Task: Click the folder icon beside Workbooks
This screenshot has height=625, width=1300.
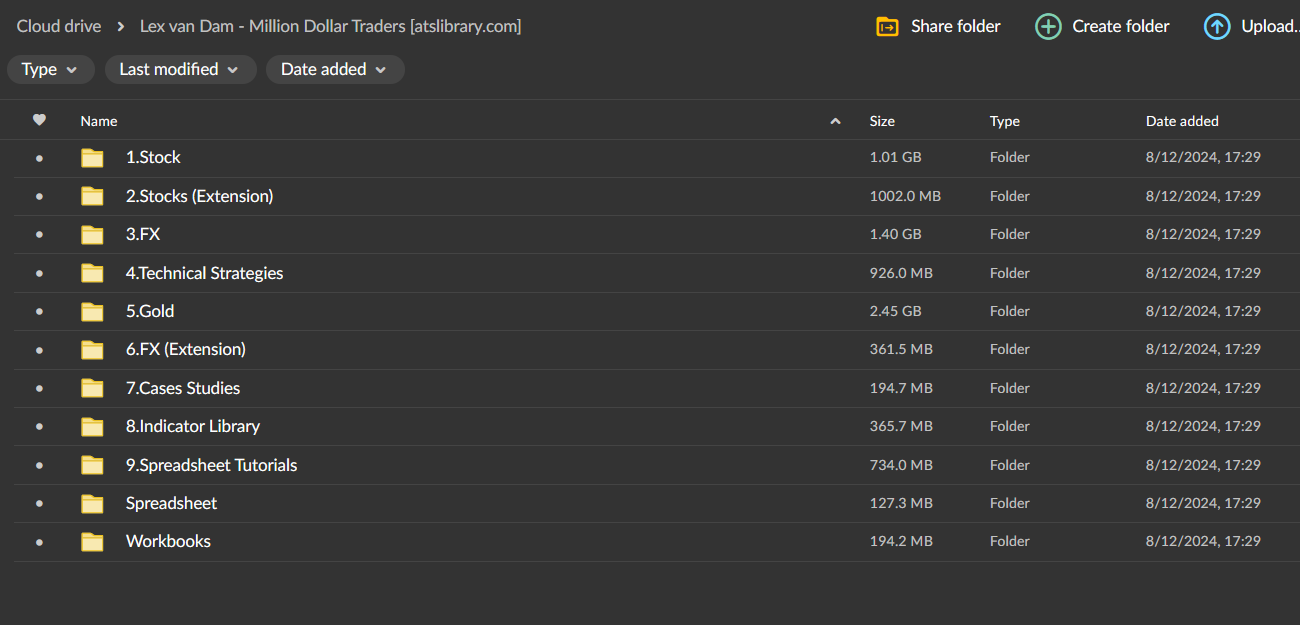Action: (92, 541)
